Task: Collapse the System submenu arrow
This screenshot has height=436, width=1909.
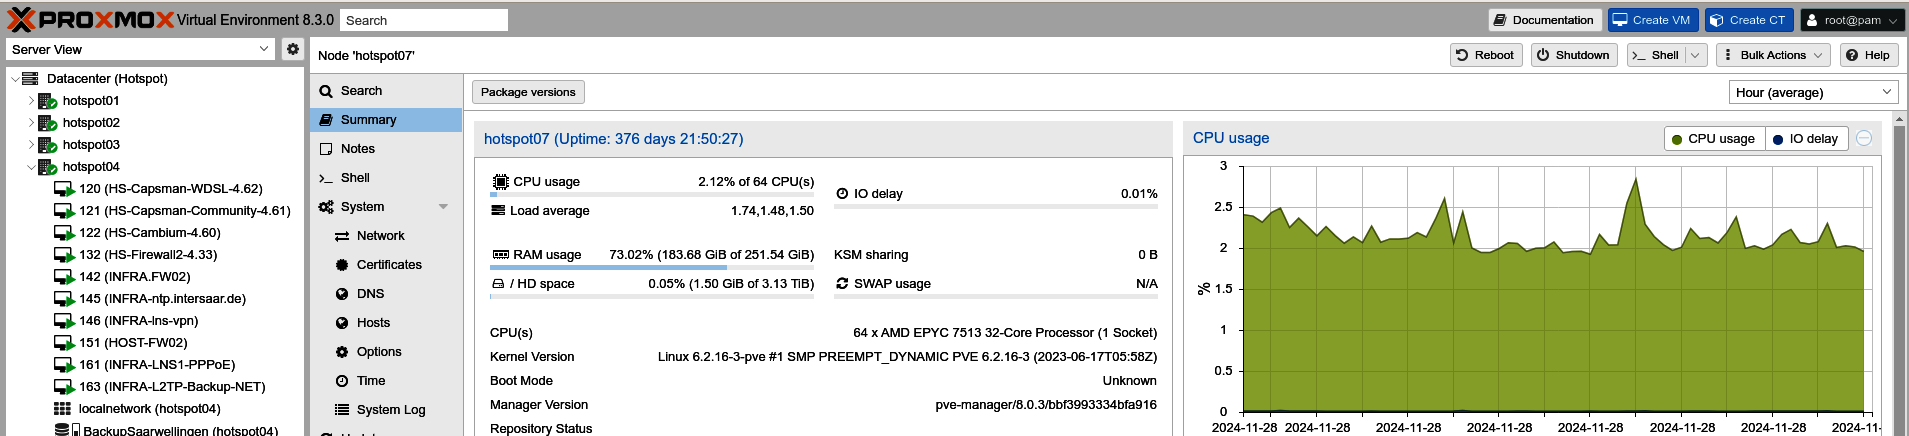Action: point(443,207)
